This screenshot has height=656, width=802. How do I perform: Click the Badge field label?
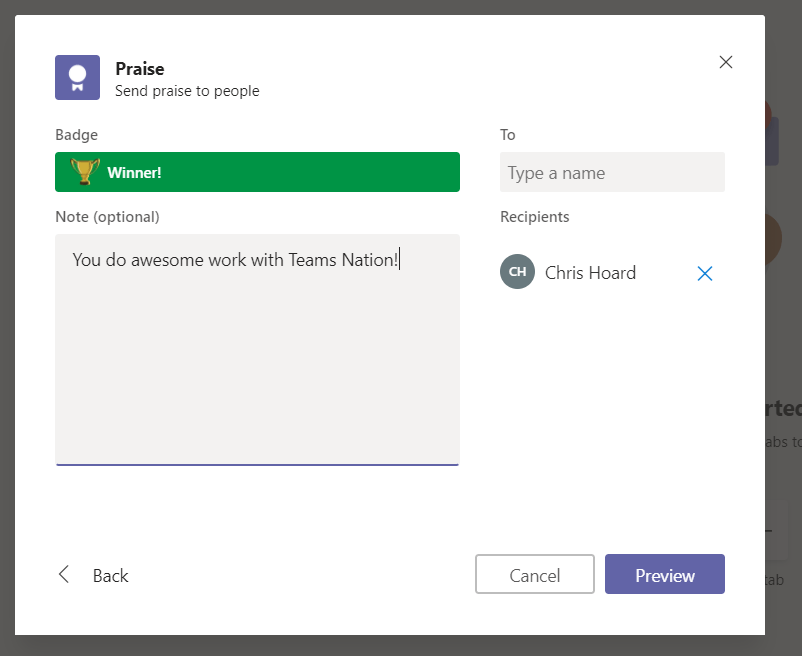click(x=77, y=135)
